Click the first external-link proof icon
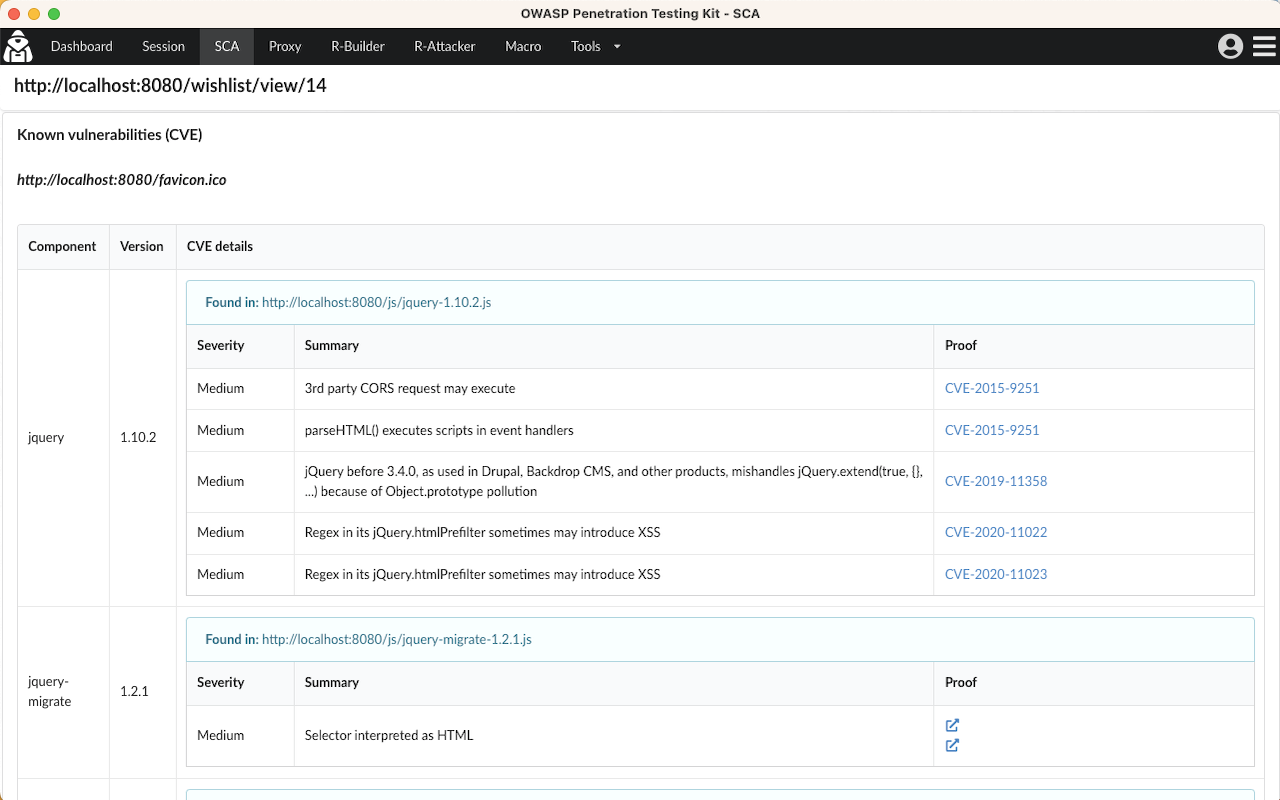Viewport: 1280px width, 800px height. [952, 725]
